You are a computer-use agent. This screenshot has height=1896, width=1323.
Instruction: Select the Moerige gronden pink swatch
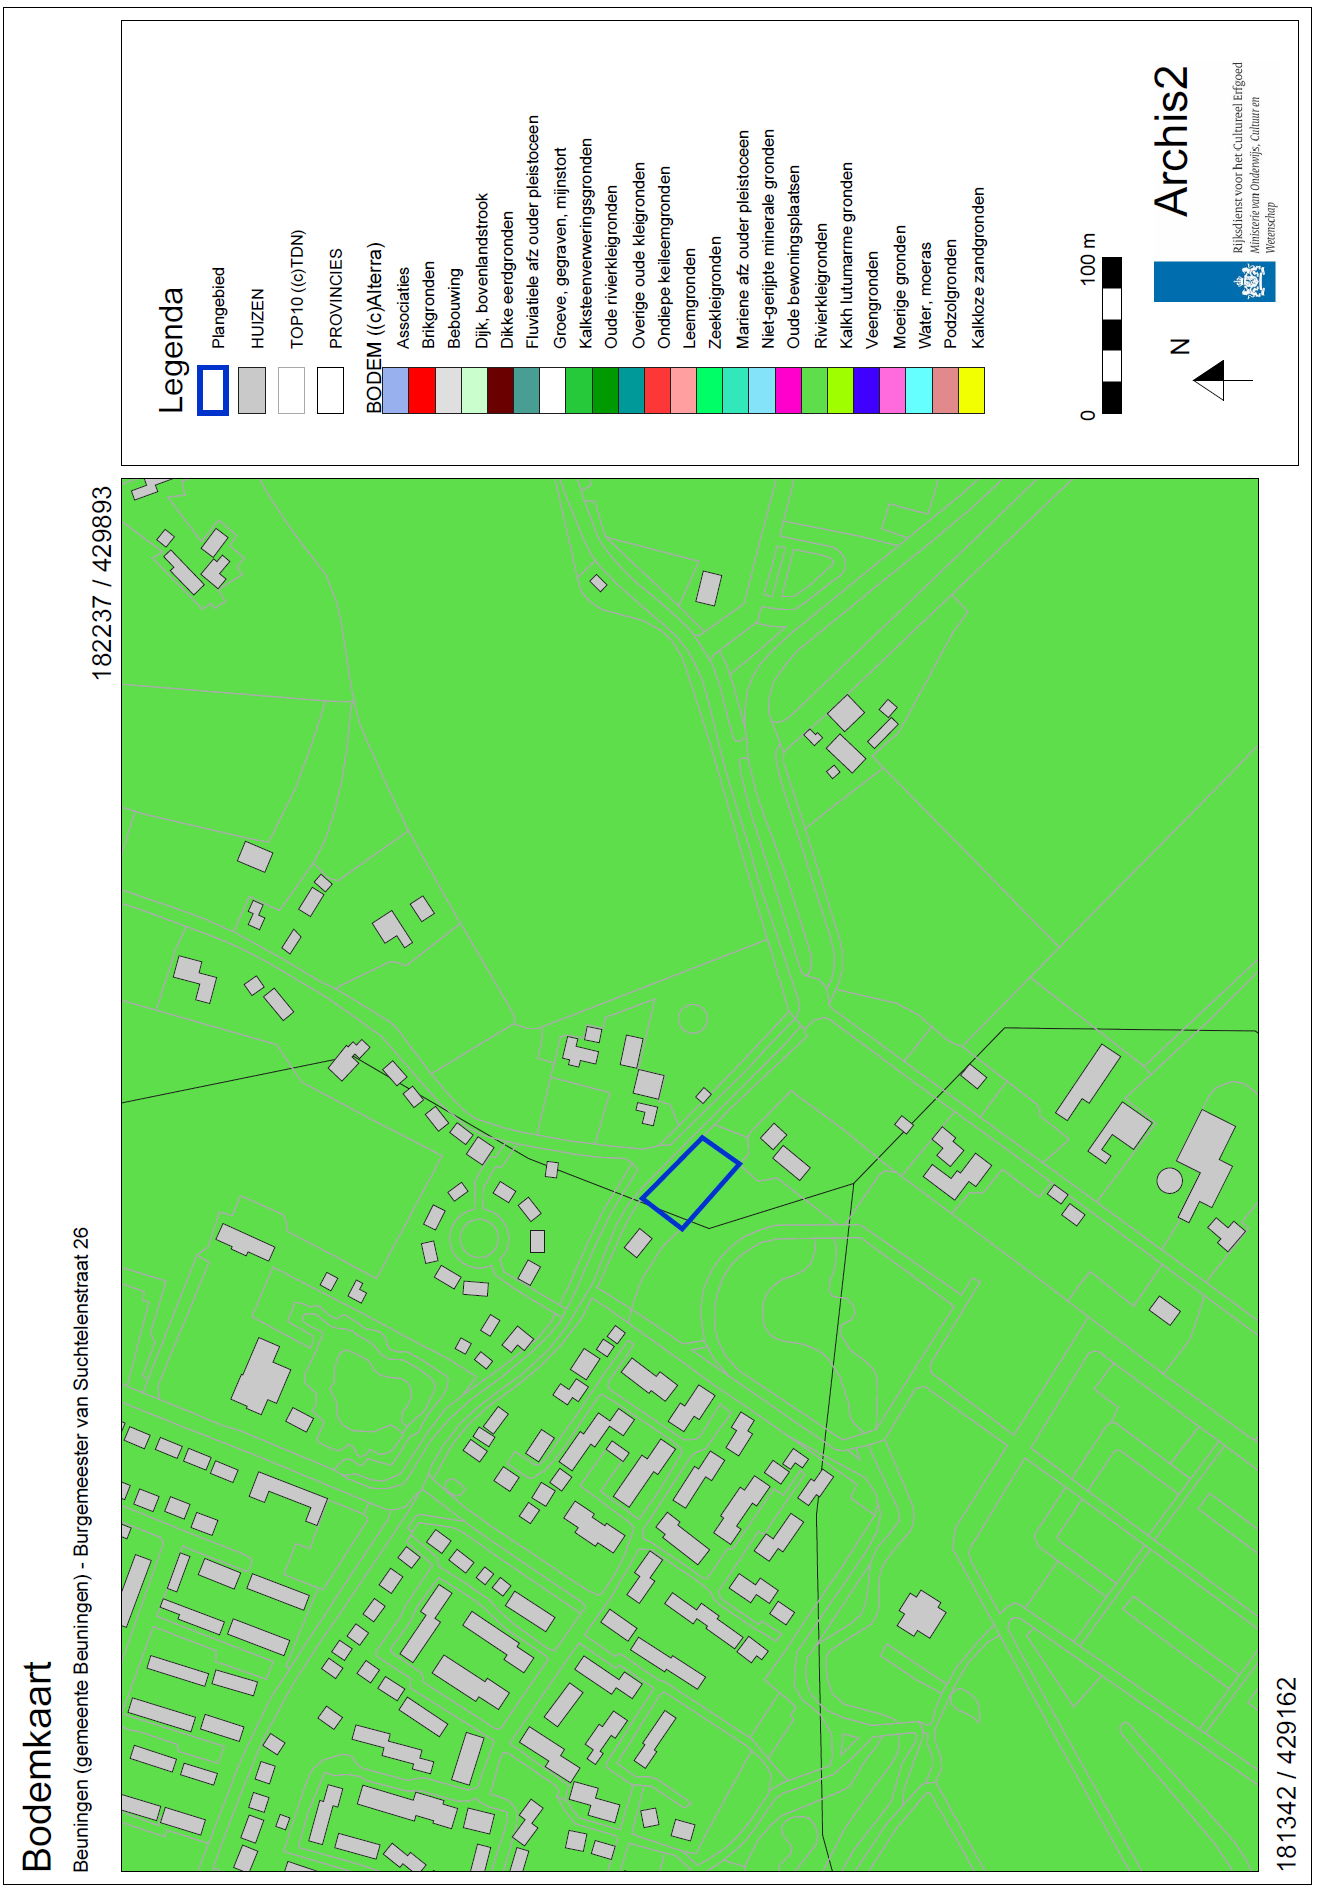point(893,390)
